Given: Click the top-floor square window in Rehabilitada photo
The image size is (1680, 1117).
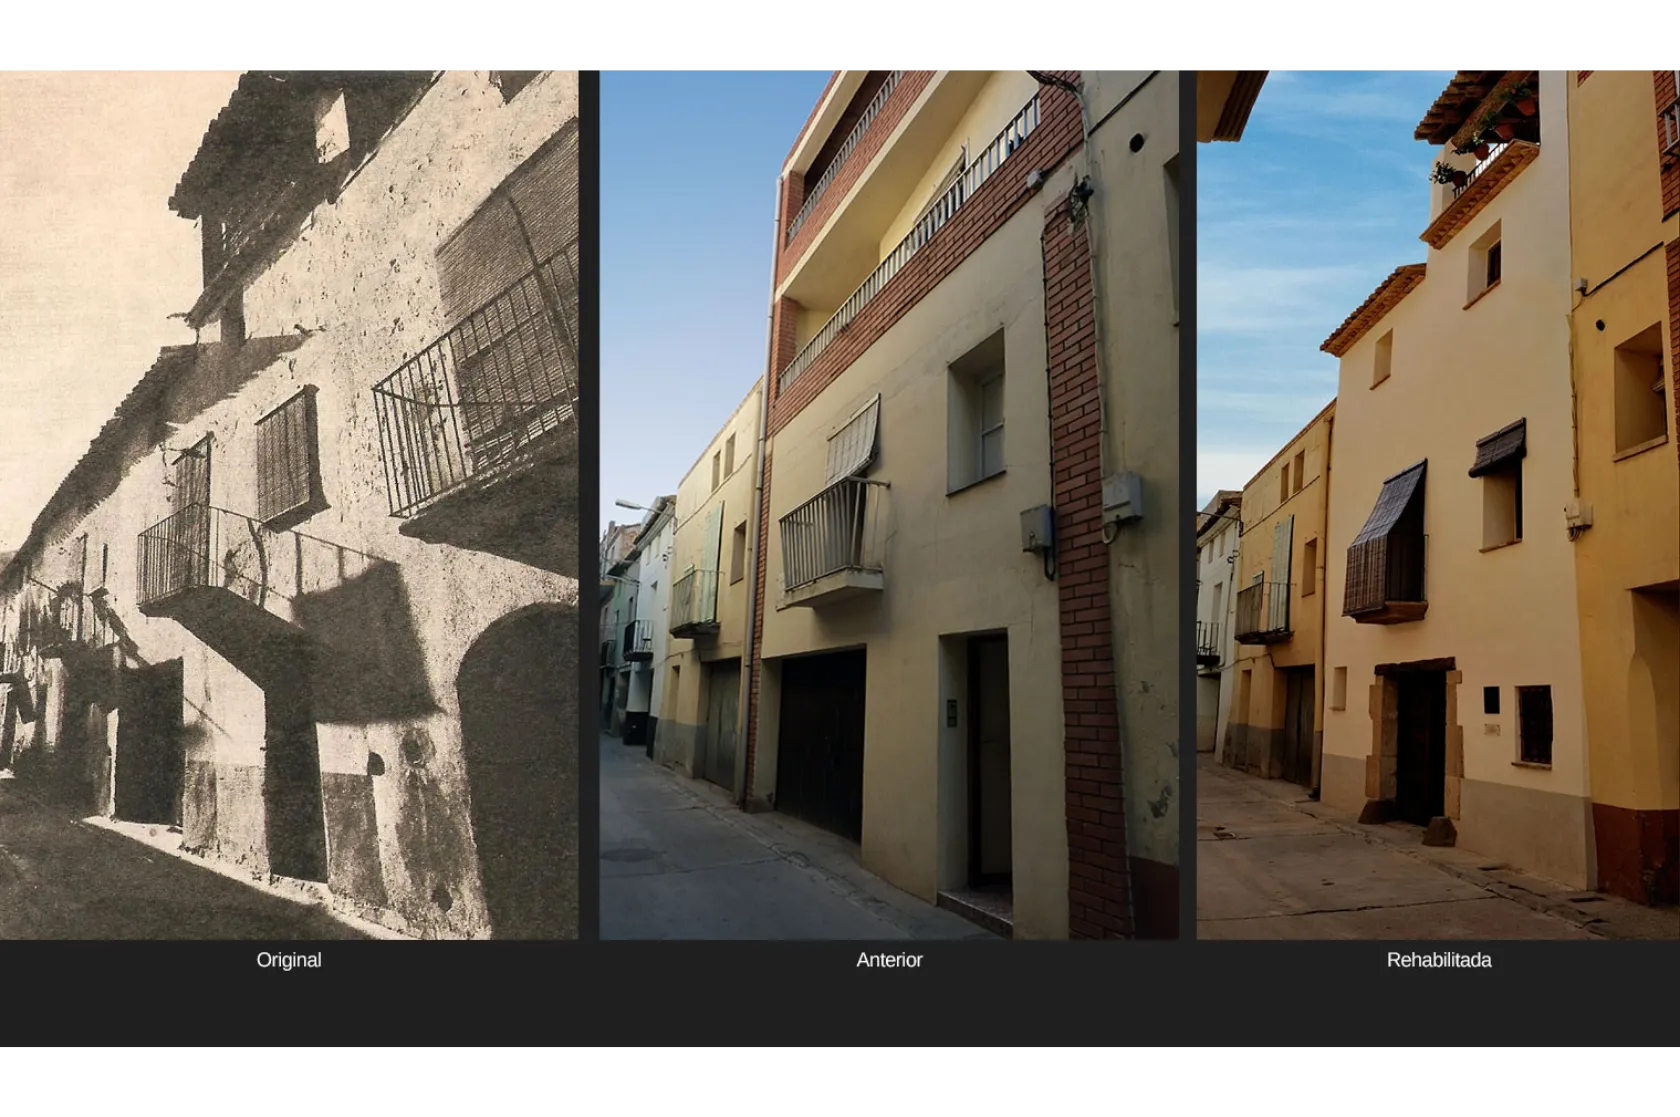Looking at the screenshot, I should [1485, 264].
